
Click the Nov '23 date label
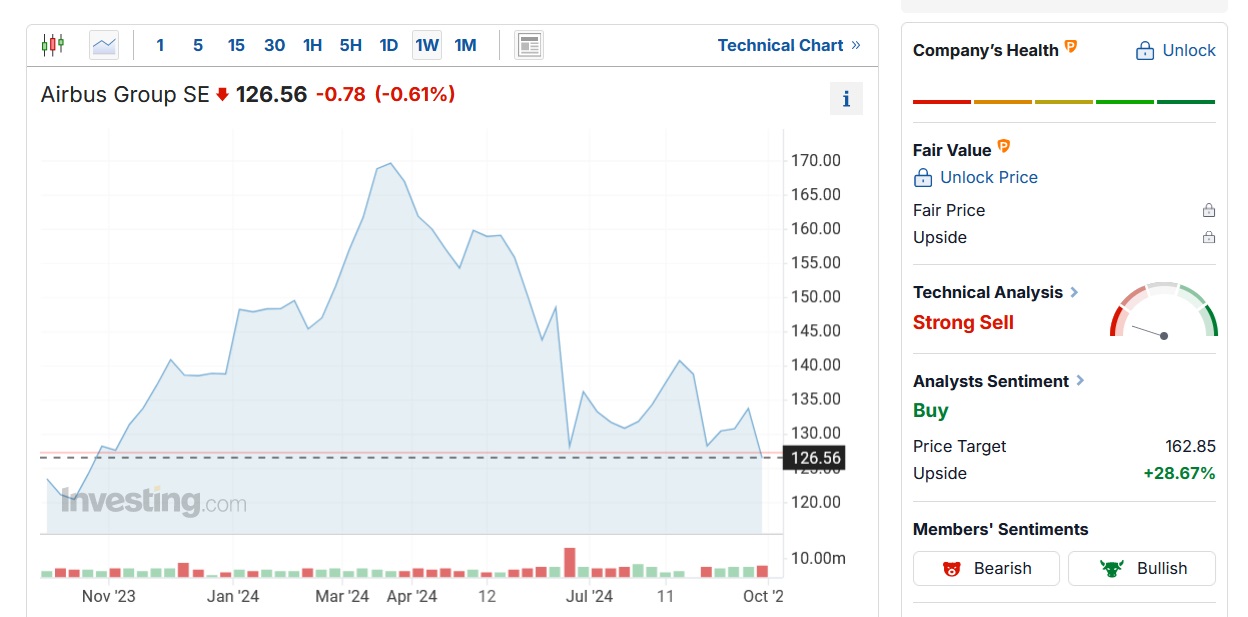pyautogui.click(x=109, y=596)
